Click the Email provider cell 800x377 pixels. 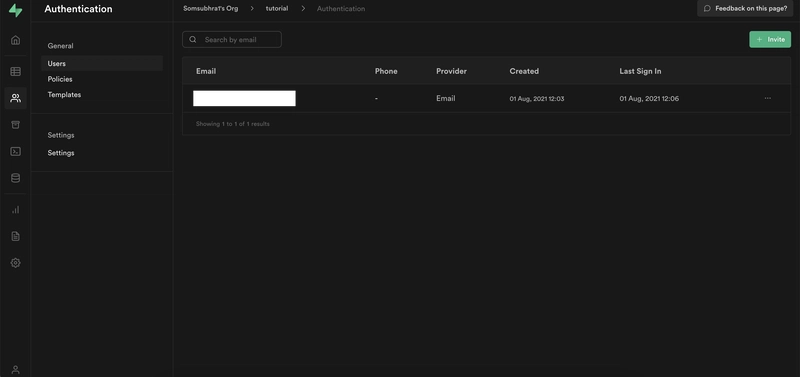445,98
